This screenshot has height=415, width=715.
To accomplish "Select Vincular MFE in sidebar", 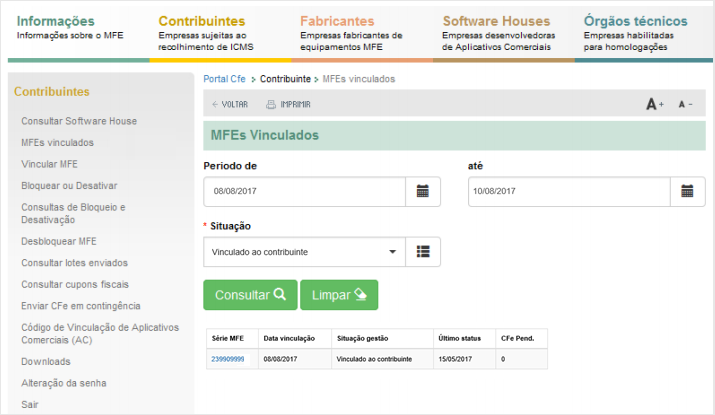I will (49, 163).
